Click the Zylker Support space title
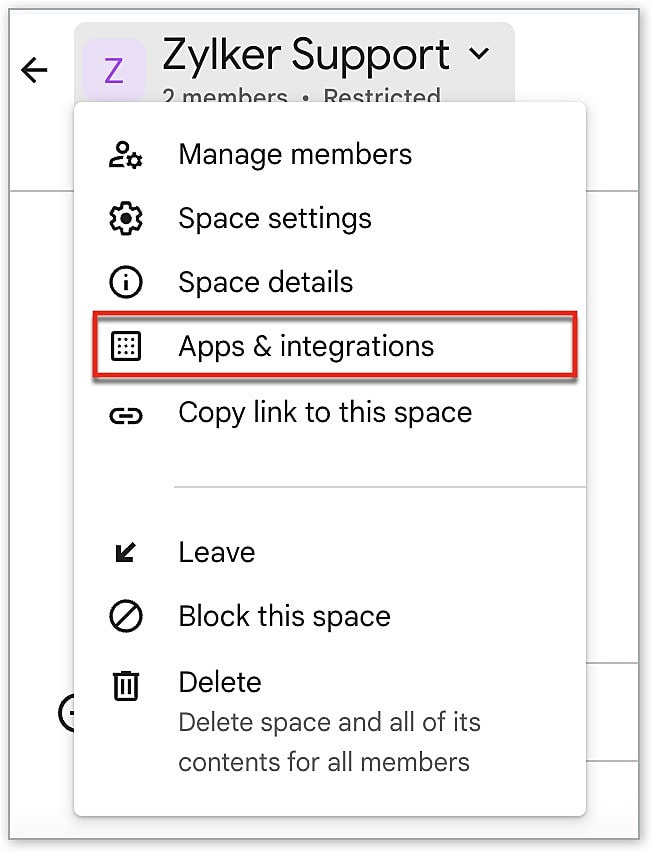The image size is (652, 852). 305,56
